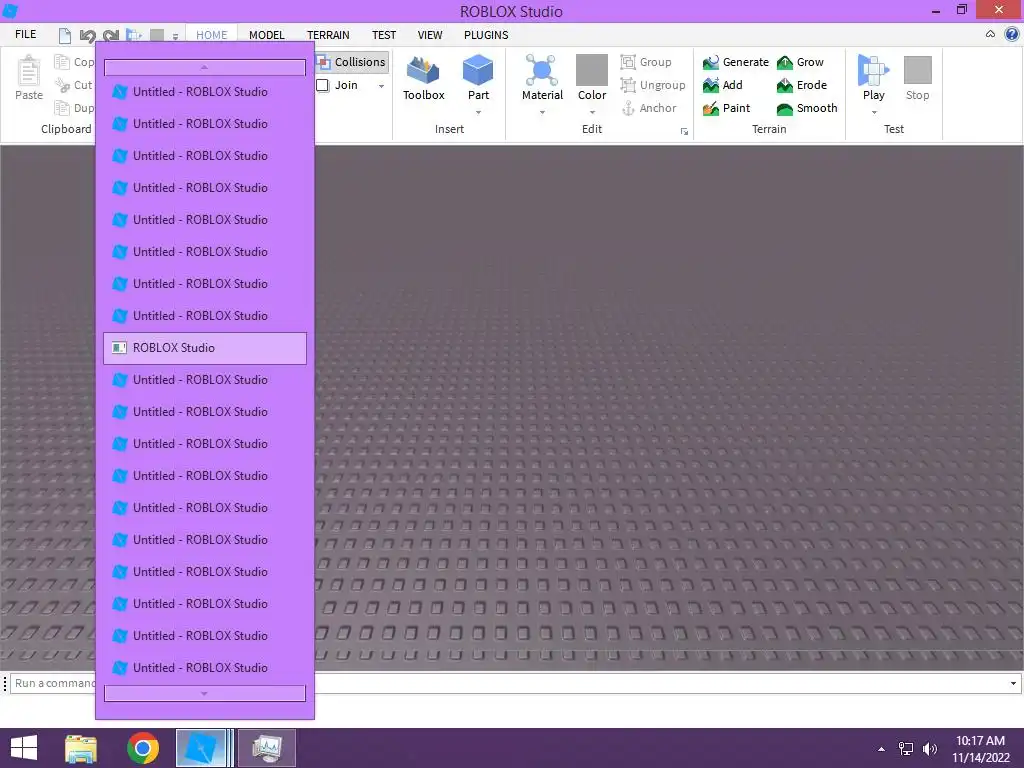Image resolution: width=1024 pixels, height=768 pixels.
Task: Open the Toolbox
Action: 423,78
